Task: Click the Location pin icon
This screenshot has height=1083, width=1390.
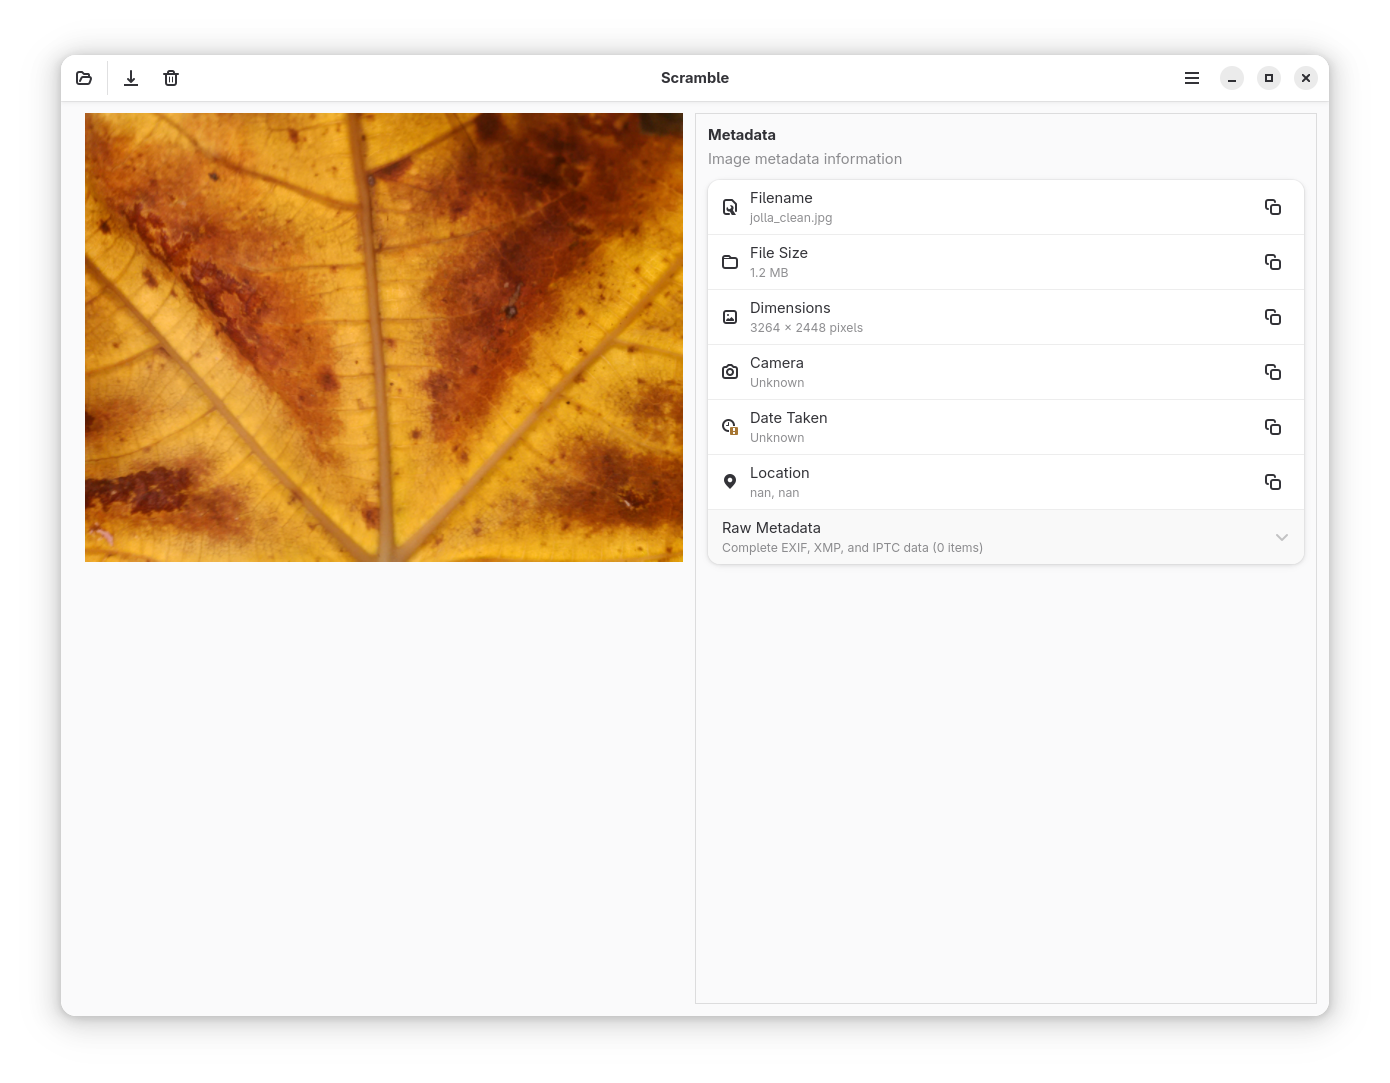Action: [x=730, y=482]
